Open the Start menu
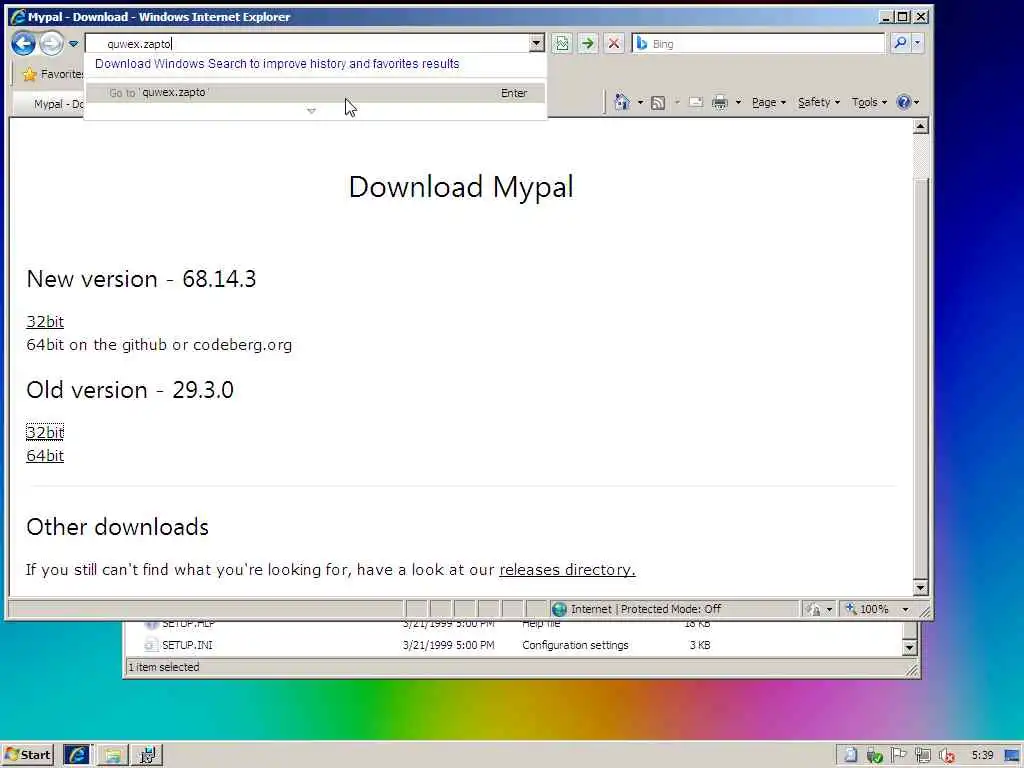Image resolution: width=1024 pixels, height=768 pixels. pos(27,756)
